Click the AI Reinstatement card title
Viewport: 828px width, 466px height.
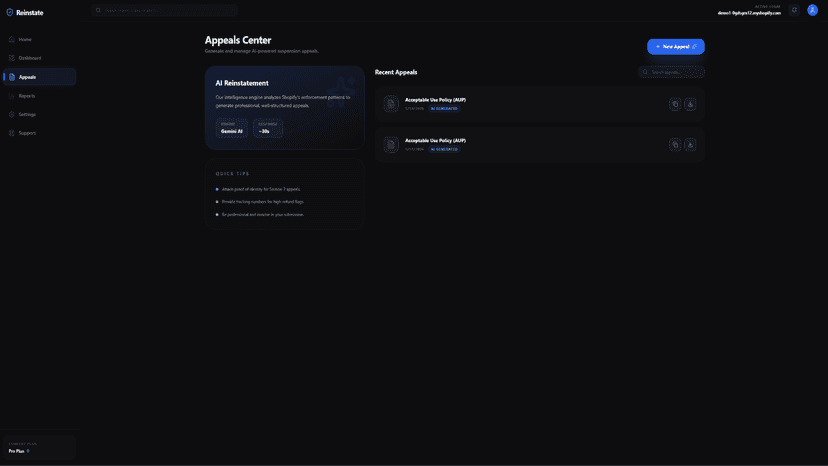pyautogui.click(x=242, y=83)
